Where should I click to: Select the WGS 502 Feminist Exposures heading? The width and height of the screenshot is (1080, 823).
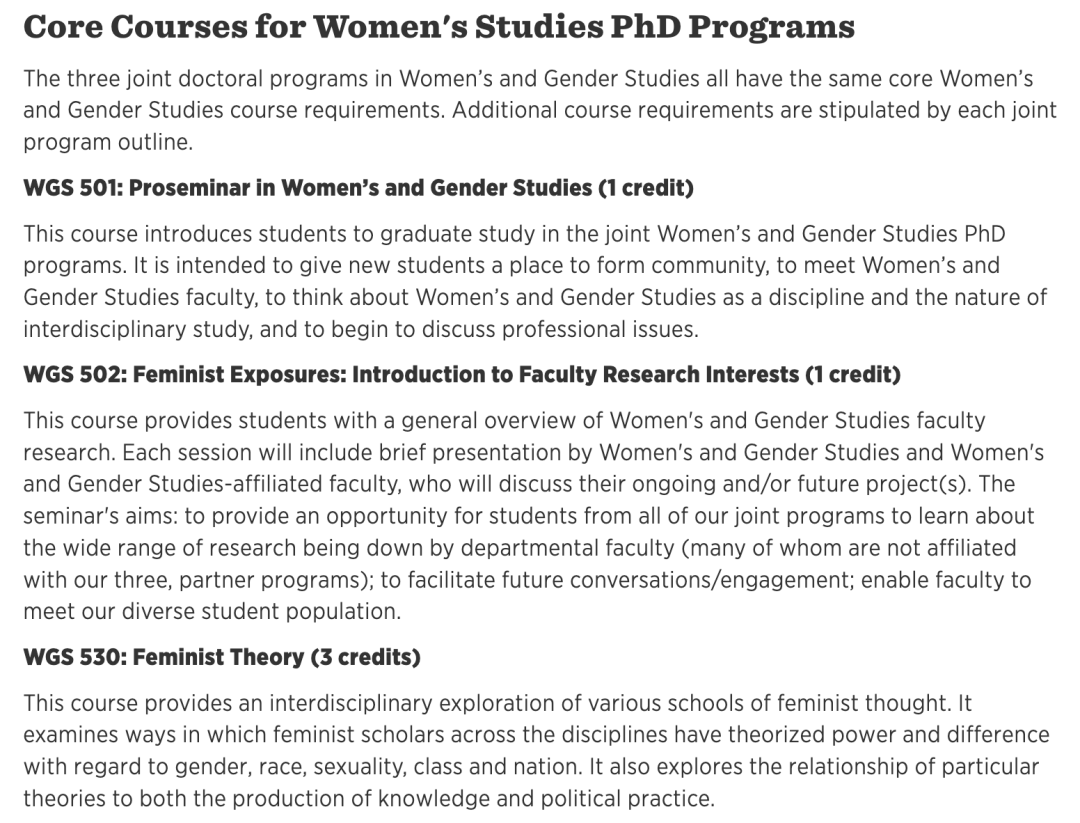pyautogui.click(x=461, y=375)
